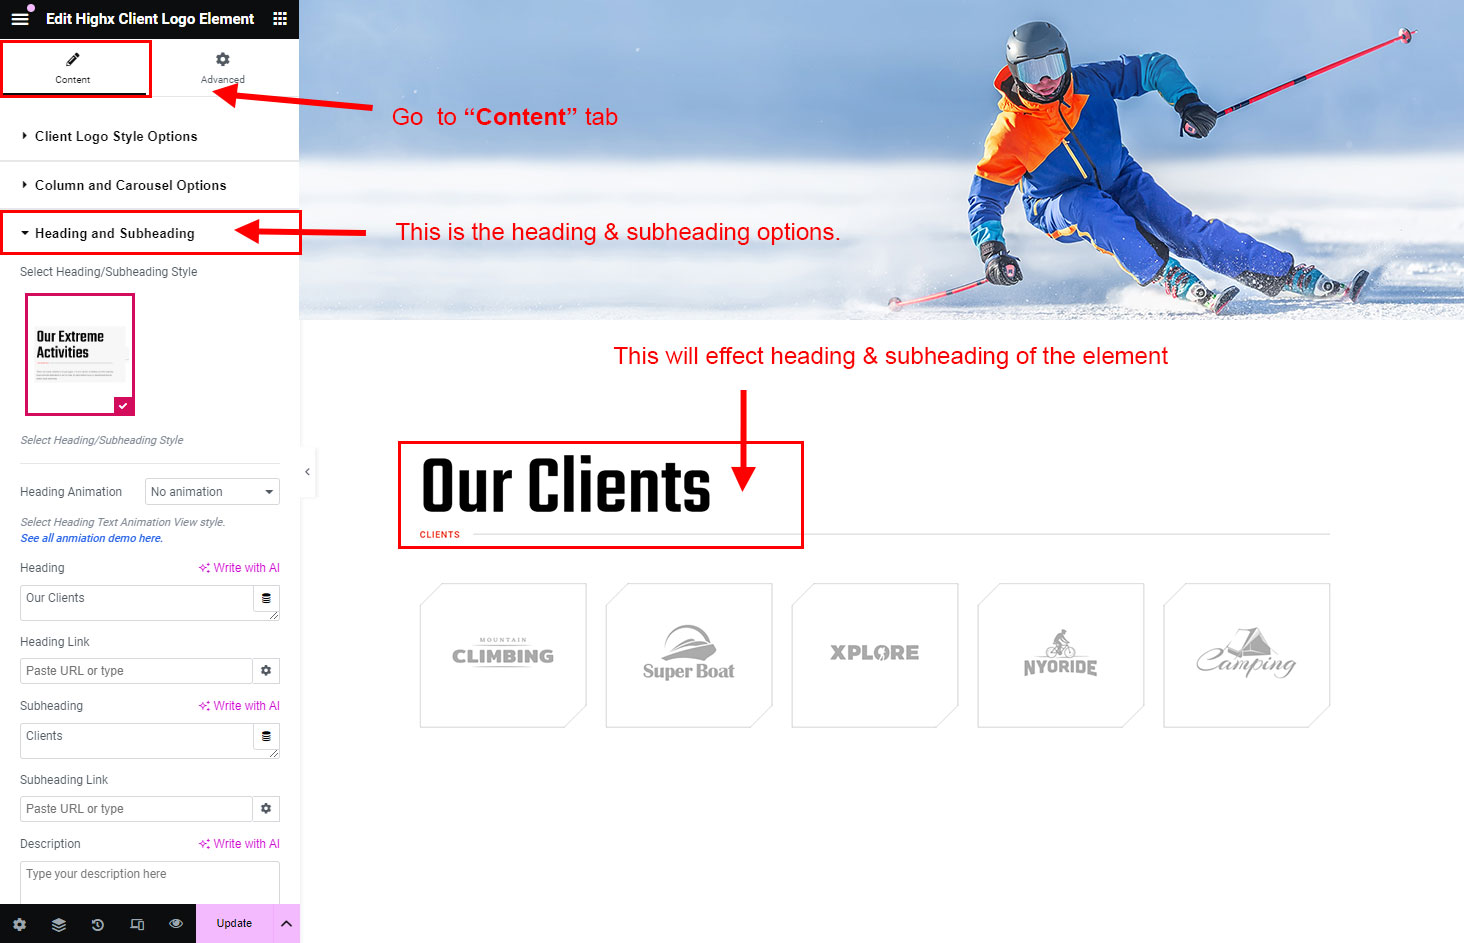Switch to the Advanced tab
The width and height of the screenshot is (1464, 943).
(223, 68)
